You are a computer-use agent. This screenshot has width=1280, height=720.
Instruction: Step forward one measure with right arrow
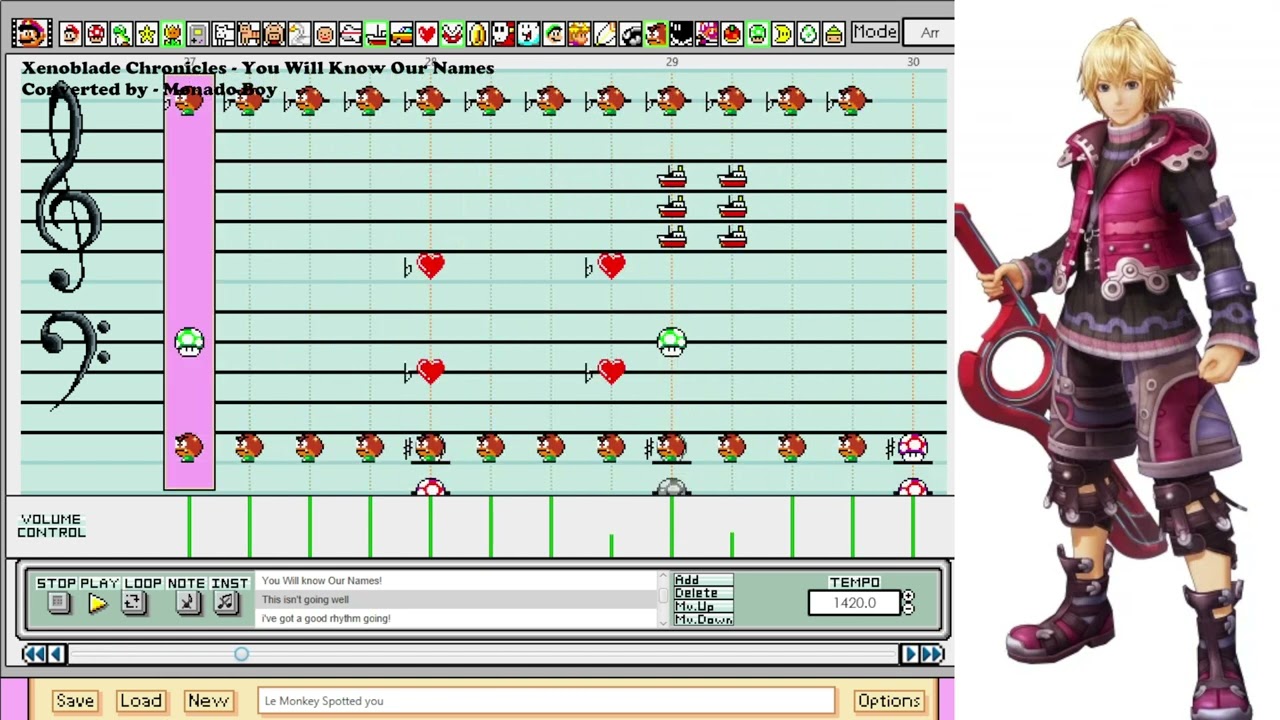pyautogui.click(x=910, y=654)
